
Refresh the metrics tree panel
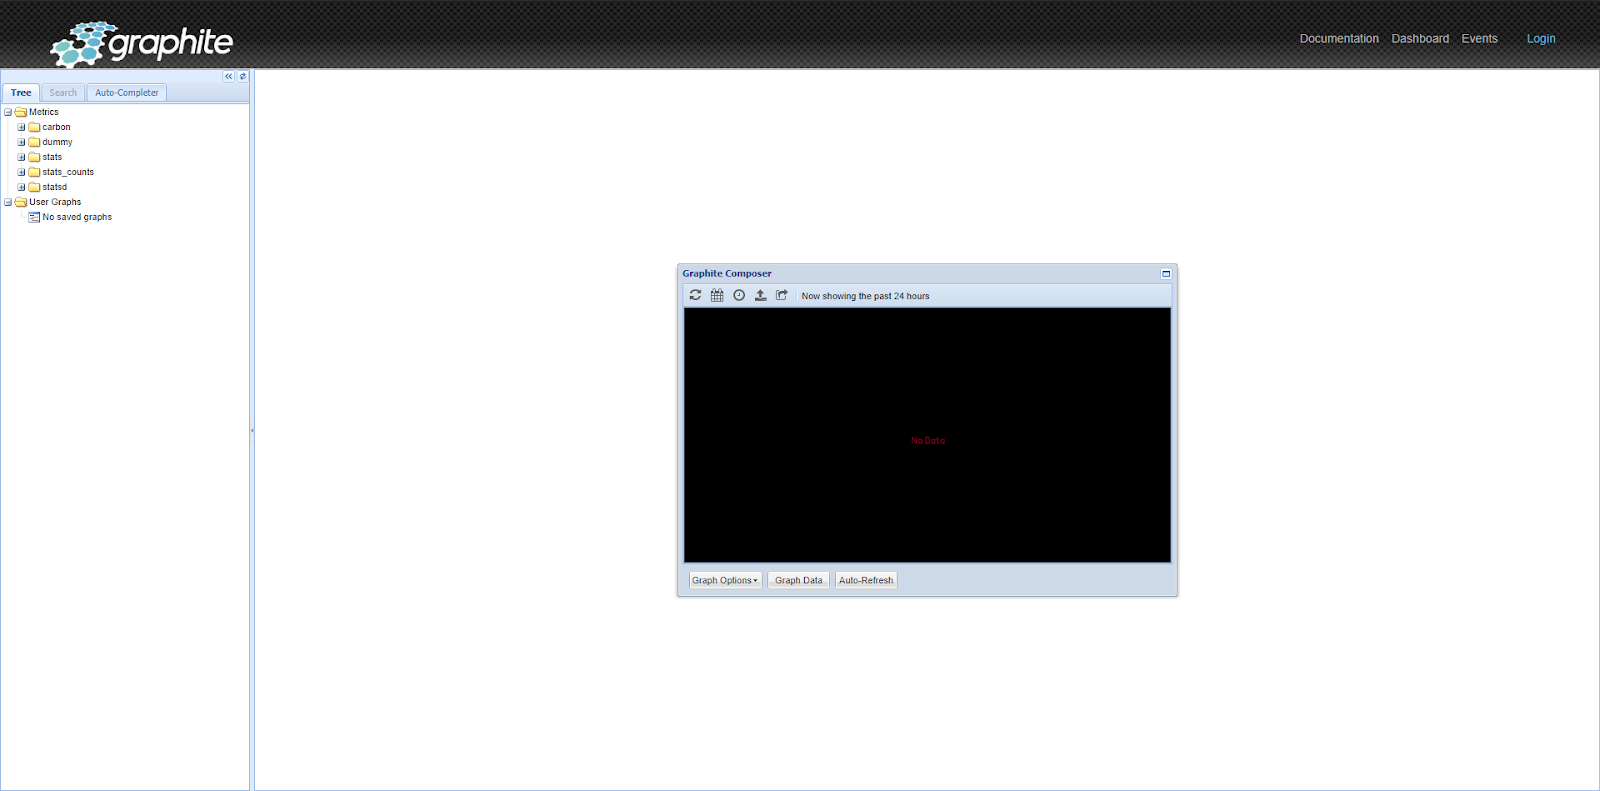pos(242,76)
